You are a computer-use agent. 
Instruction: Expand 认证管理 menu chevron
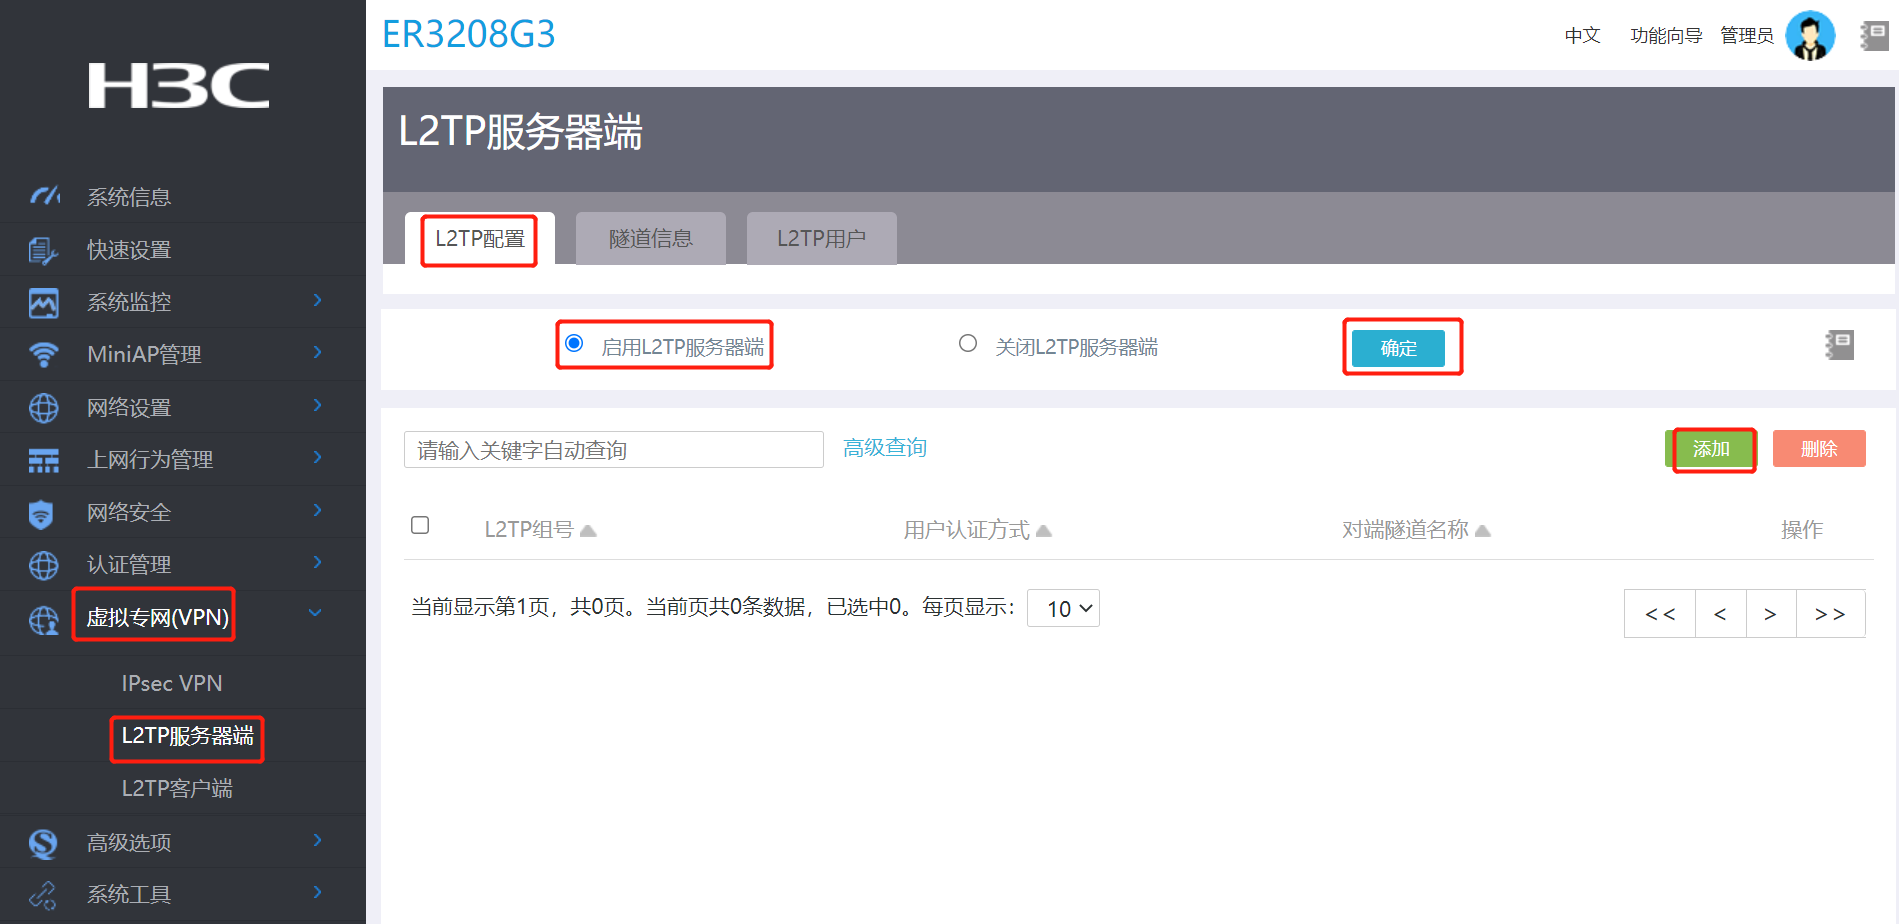click(317, 562)
